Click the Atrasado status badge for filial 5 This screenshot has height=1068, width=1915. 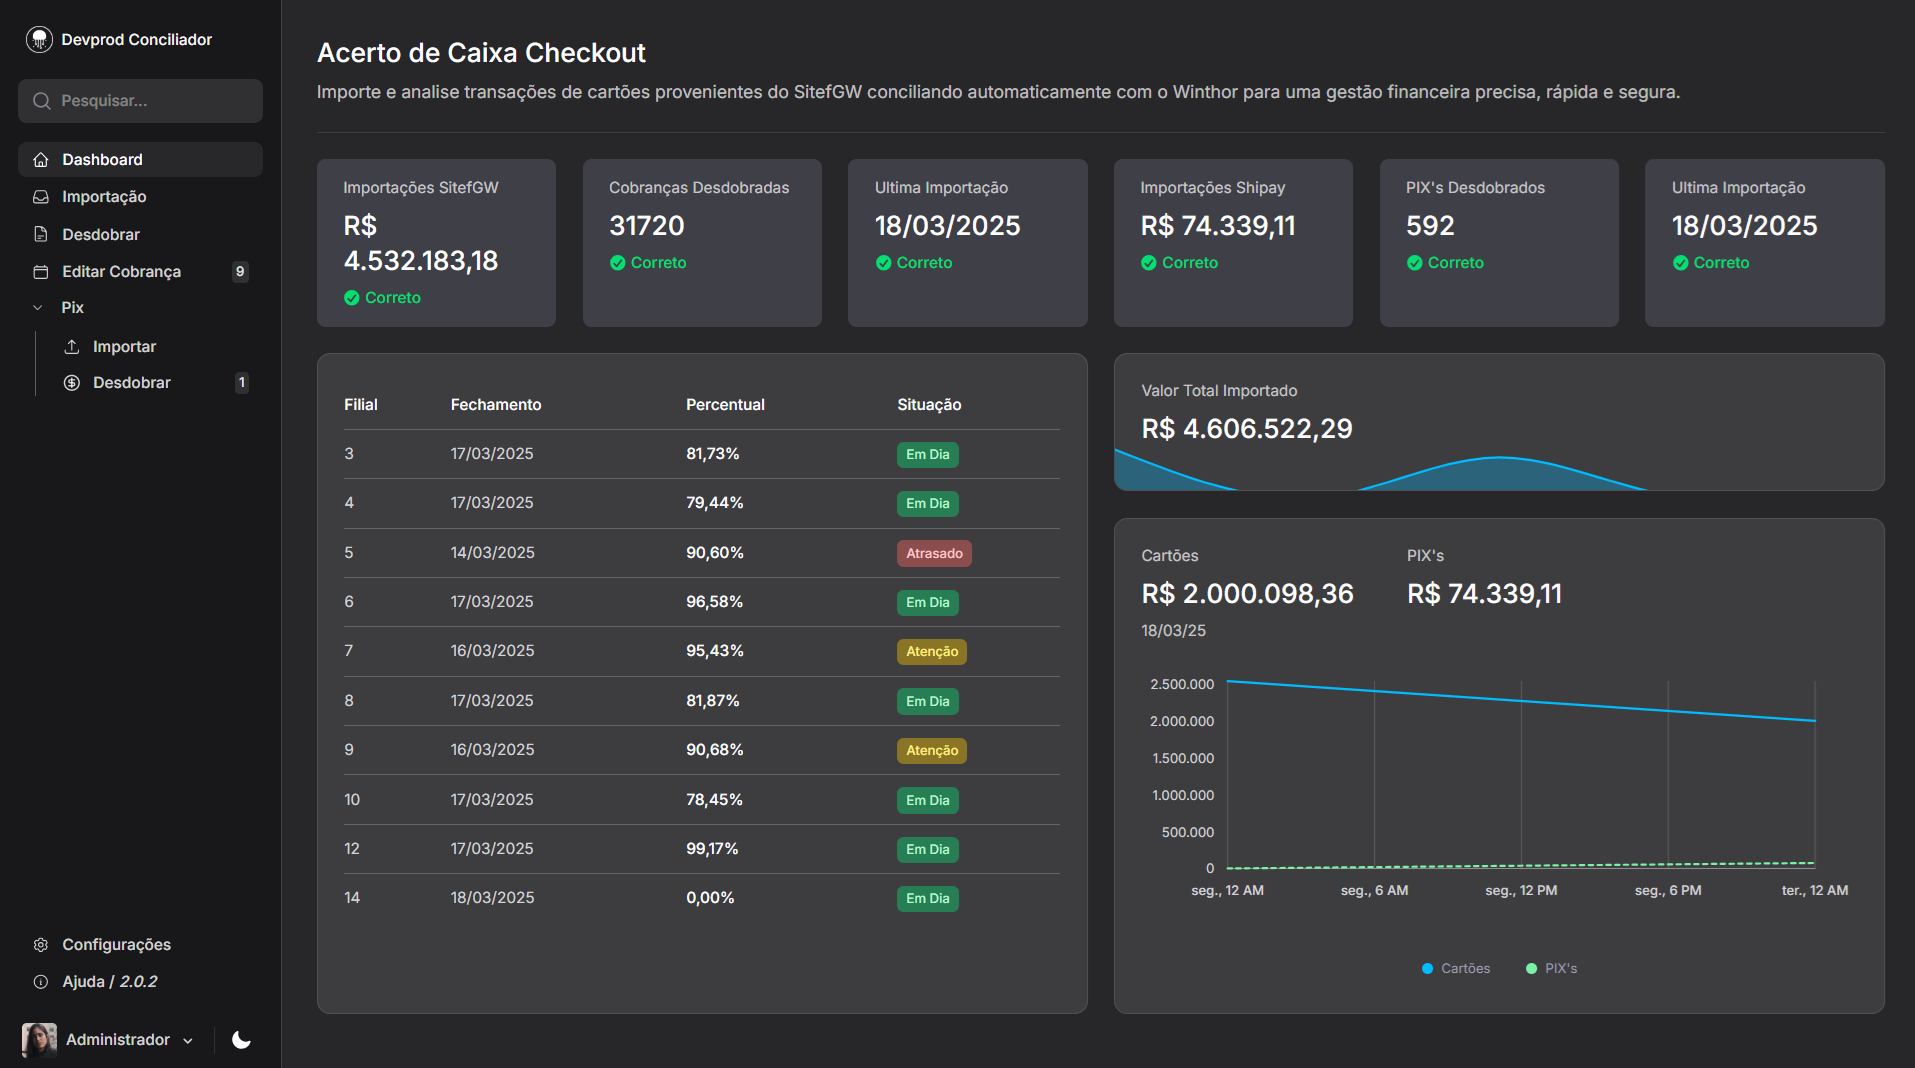[x=933, y=553]
